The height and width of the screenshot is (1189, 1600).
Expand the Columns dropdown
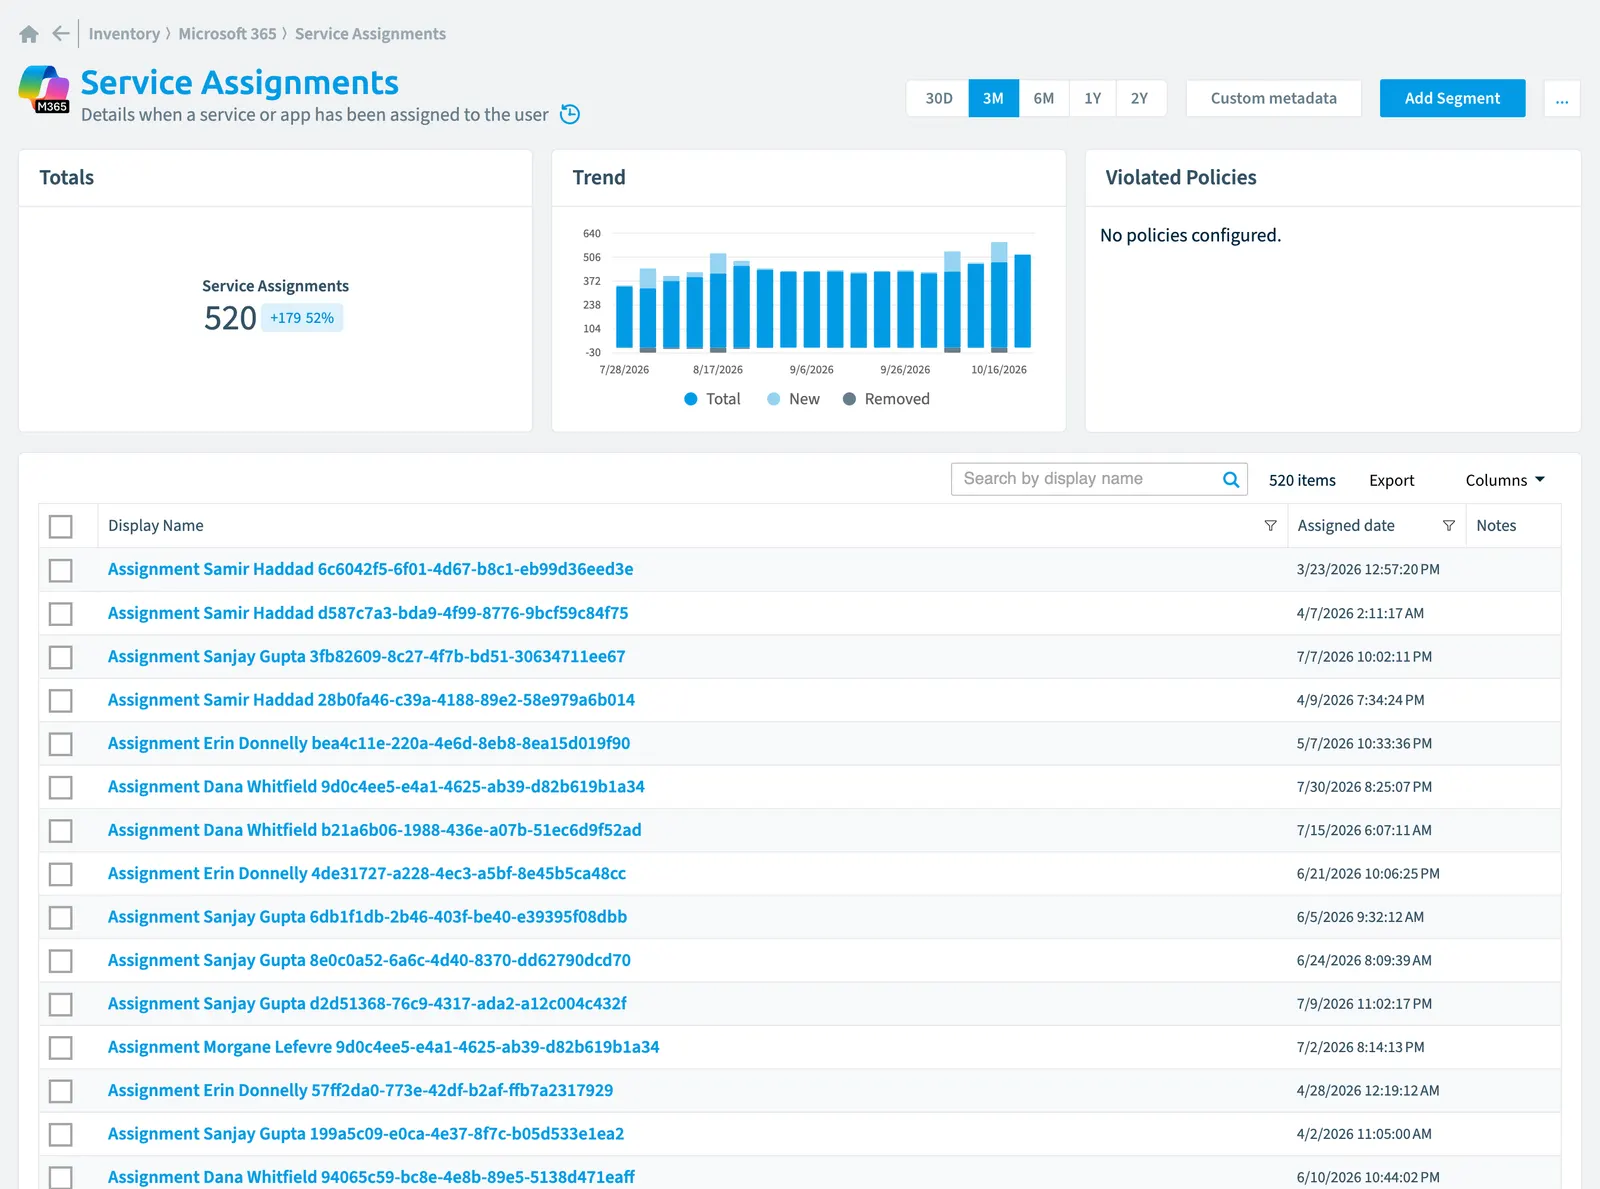(1505, 480)
